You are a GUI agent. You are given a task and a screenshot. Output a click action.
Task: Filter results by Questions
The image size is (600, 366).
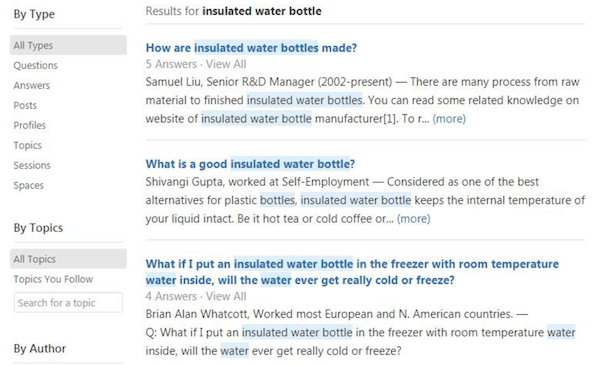click(36, 65)
